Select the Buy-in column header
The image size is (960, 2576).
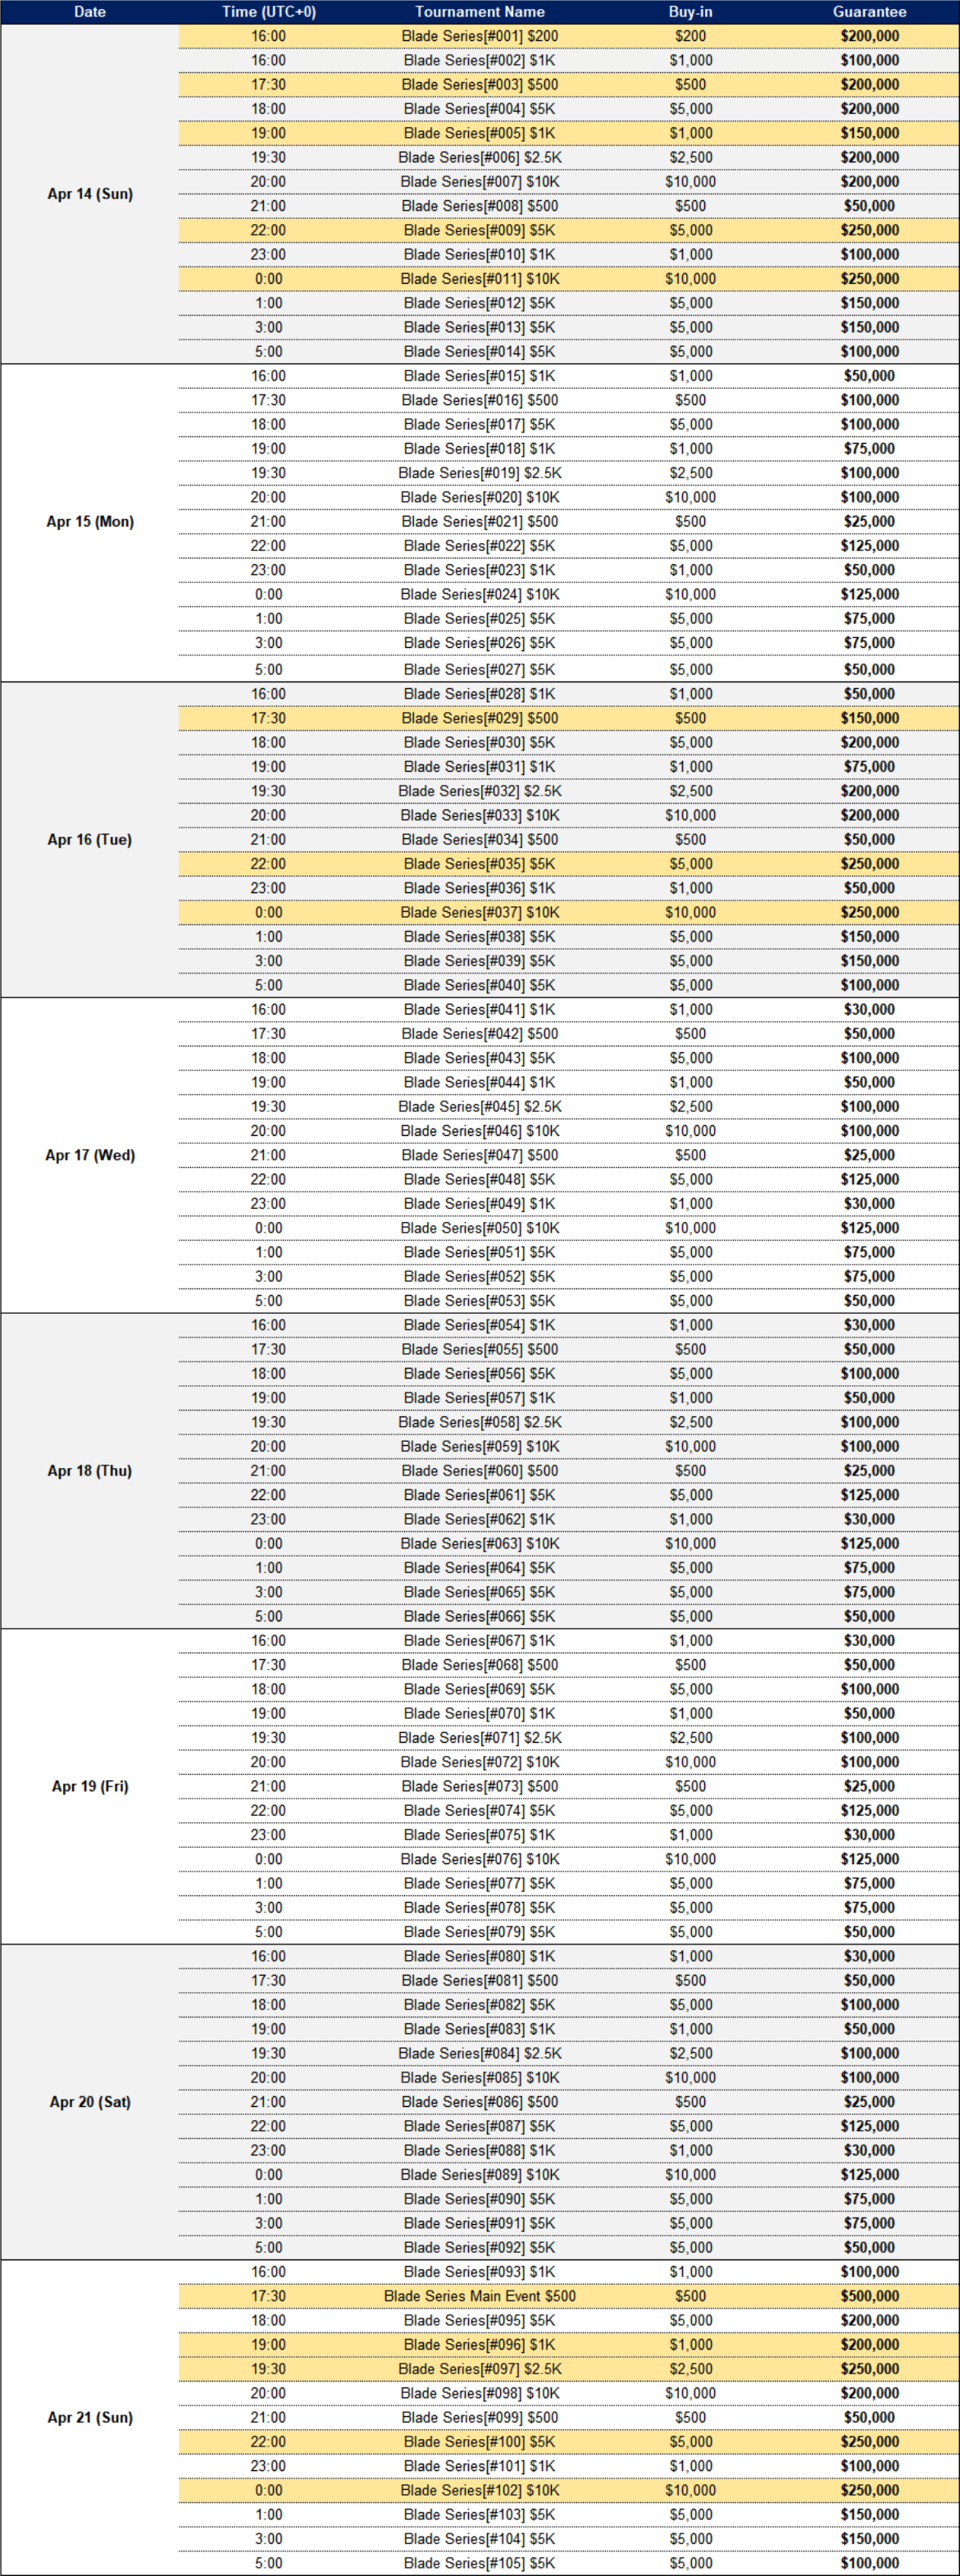(690, 12)
